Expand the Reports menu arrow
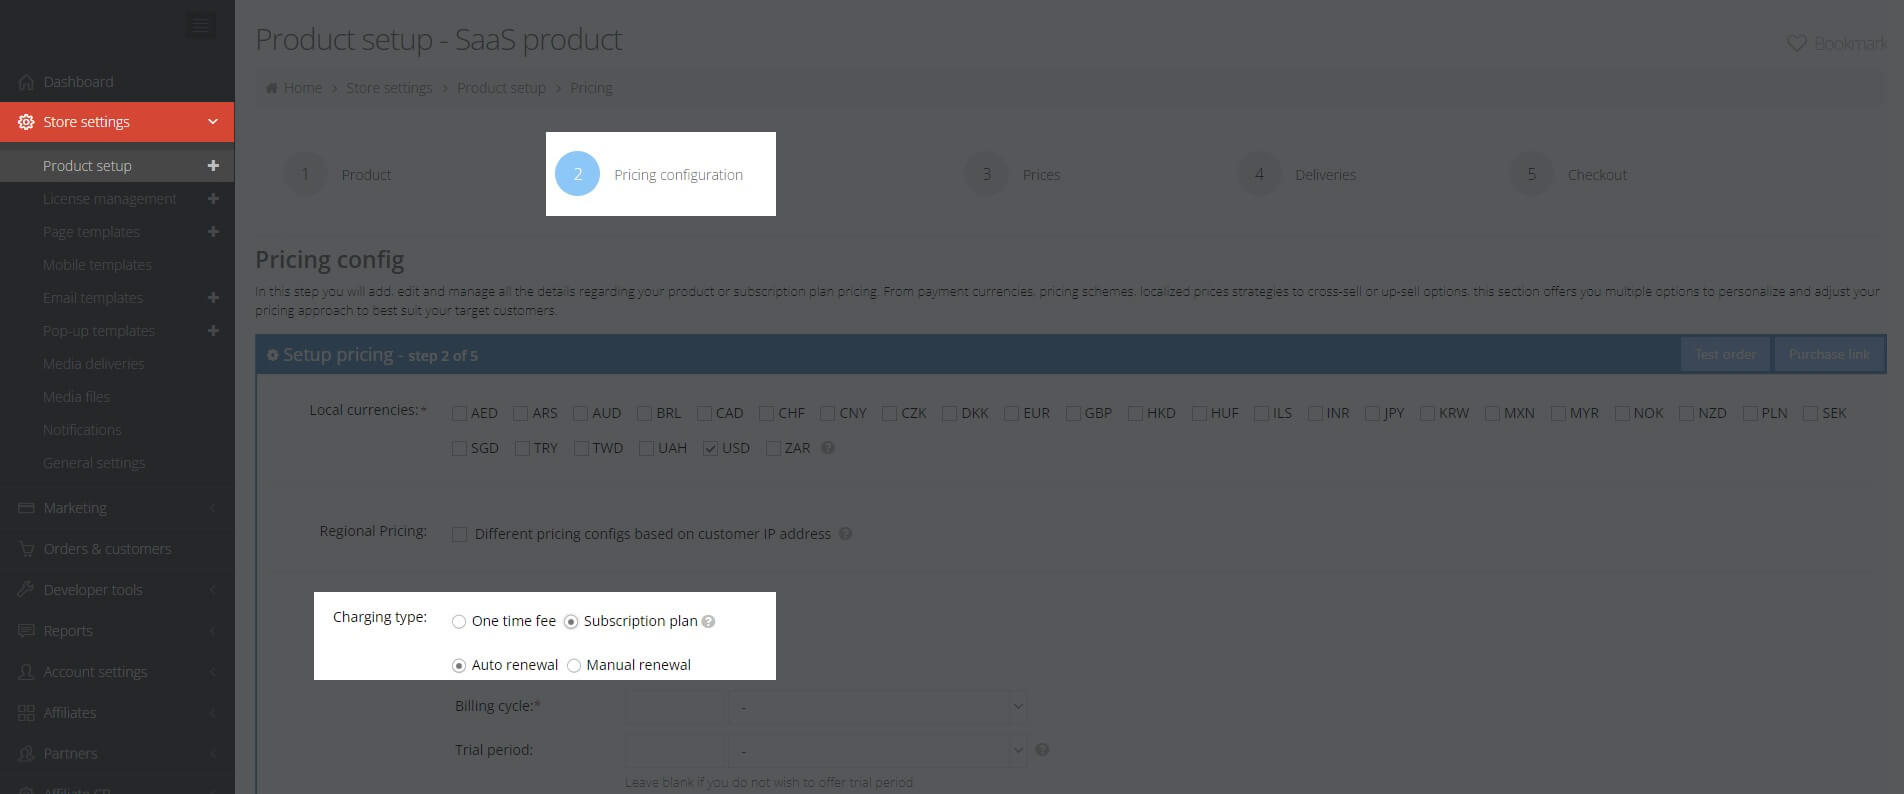Screen dimensions: 1904x794 [213, 631]
